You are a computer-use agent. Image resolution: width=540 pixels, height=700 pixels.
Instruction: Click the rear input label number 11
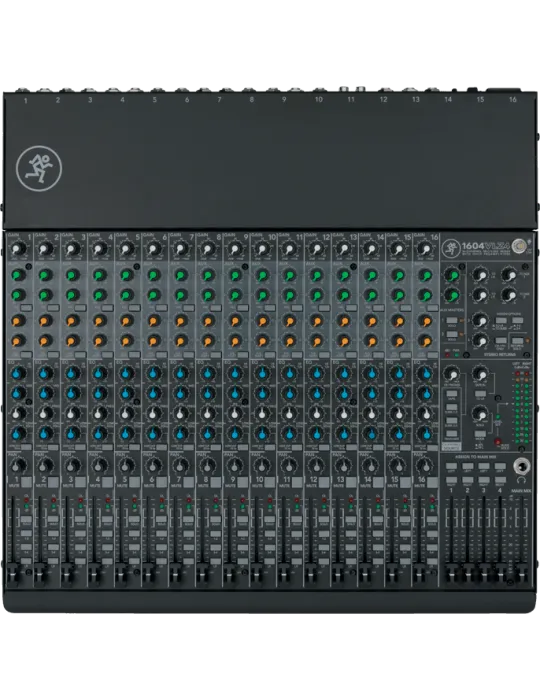click(351, 100)
